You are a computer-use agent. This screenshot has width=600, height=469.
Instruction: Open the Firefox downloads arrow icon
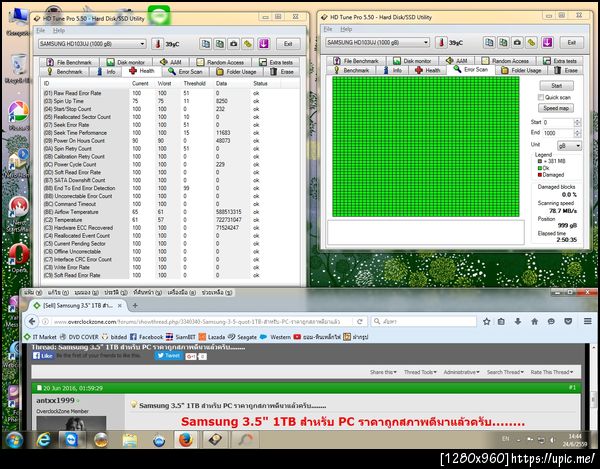point(518,321)
